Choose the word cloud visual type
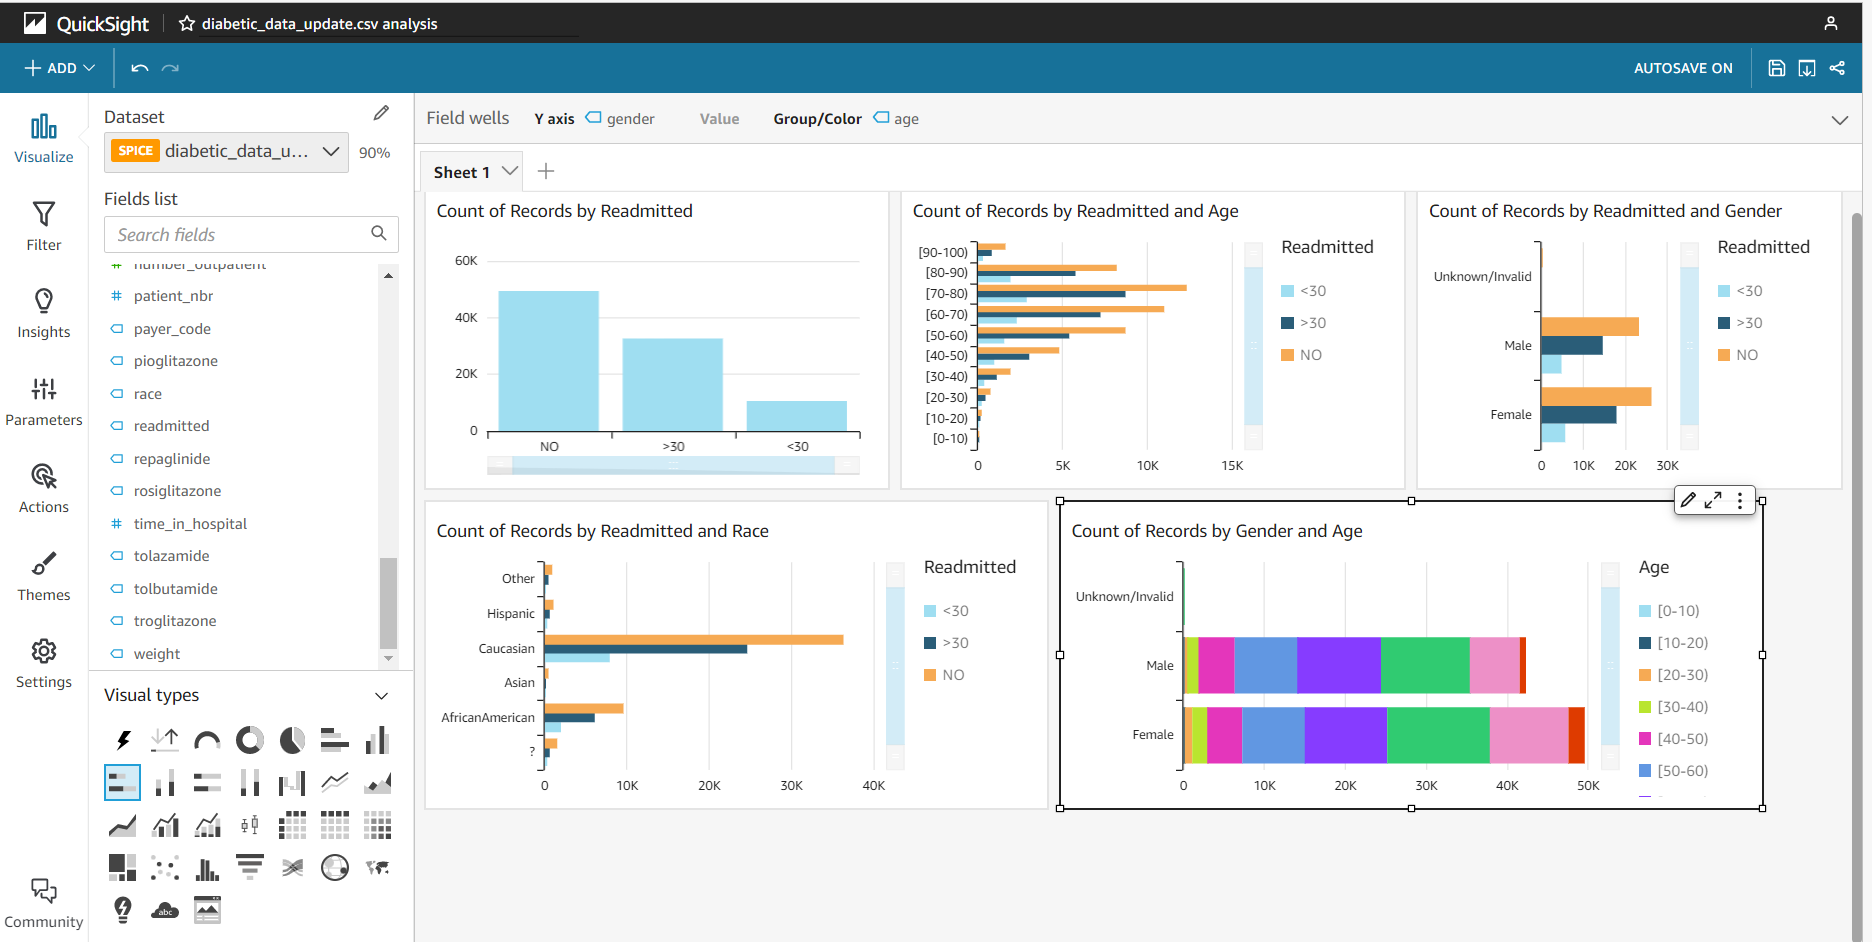Viewport: 1872px width, 942px height. point(165,910)
